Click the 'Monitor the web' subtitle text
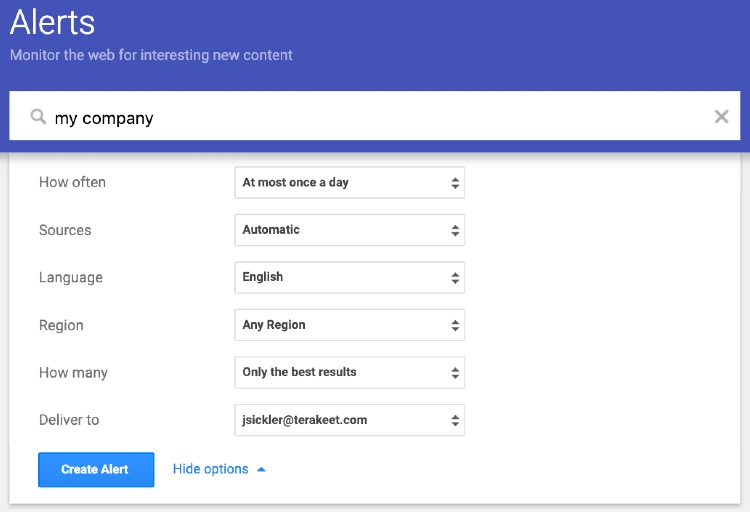This screenshot has height=512, width=750. tap(151, 55)
